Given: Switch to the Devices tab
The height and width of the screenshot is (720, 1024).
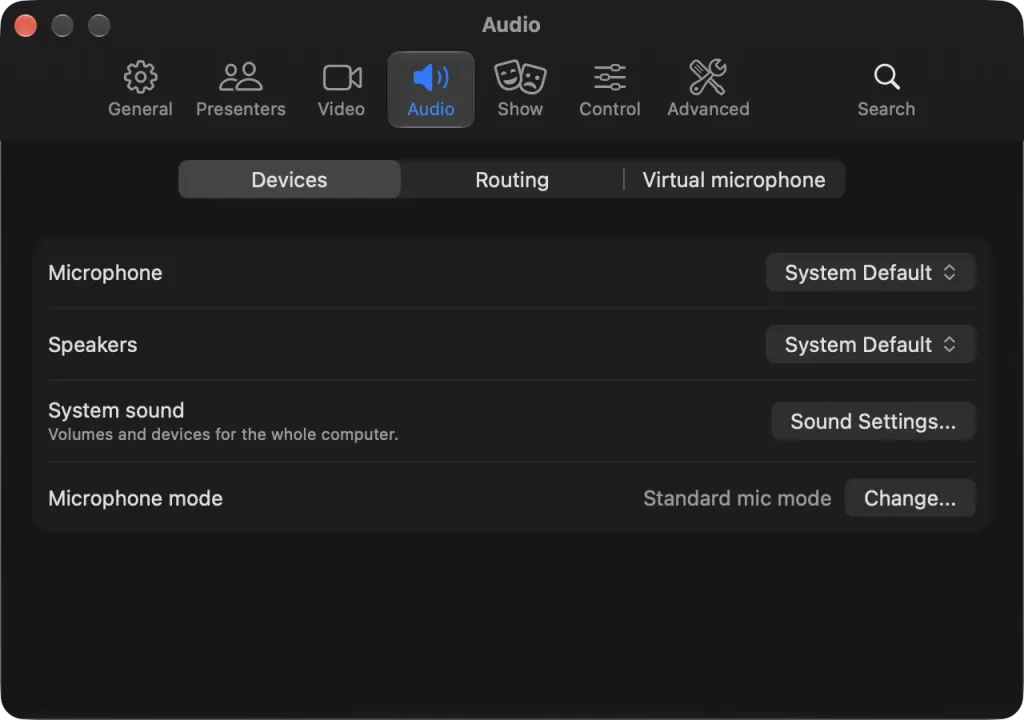Looking at the screenshot, I should point(289,180).
